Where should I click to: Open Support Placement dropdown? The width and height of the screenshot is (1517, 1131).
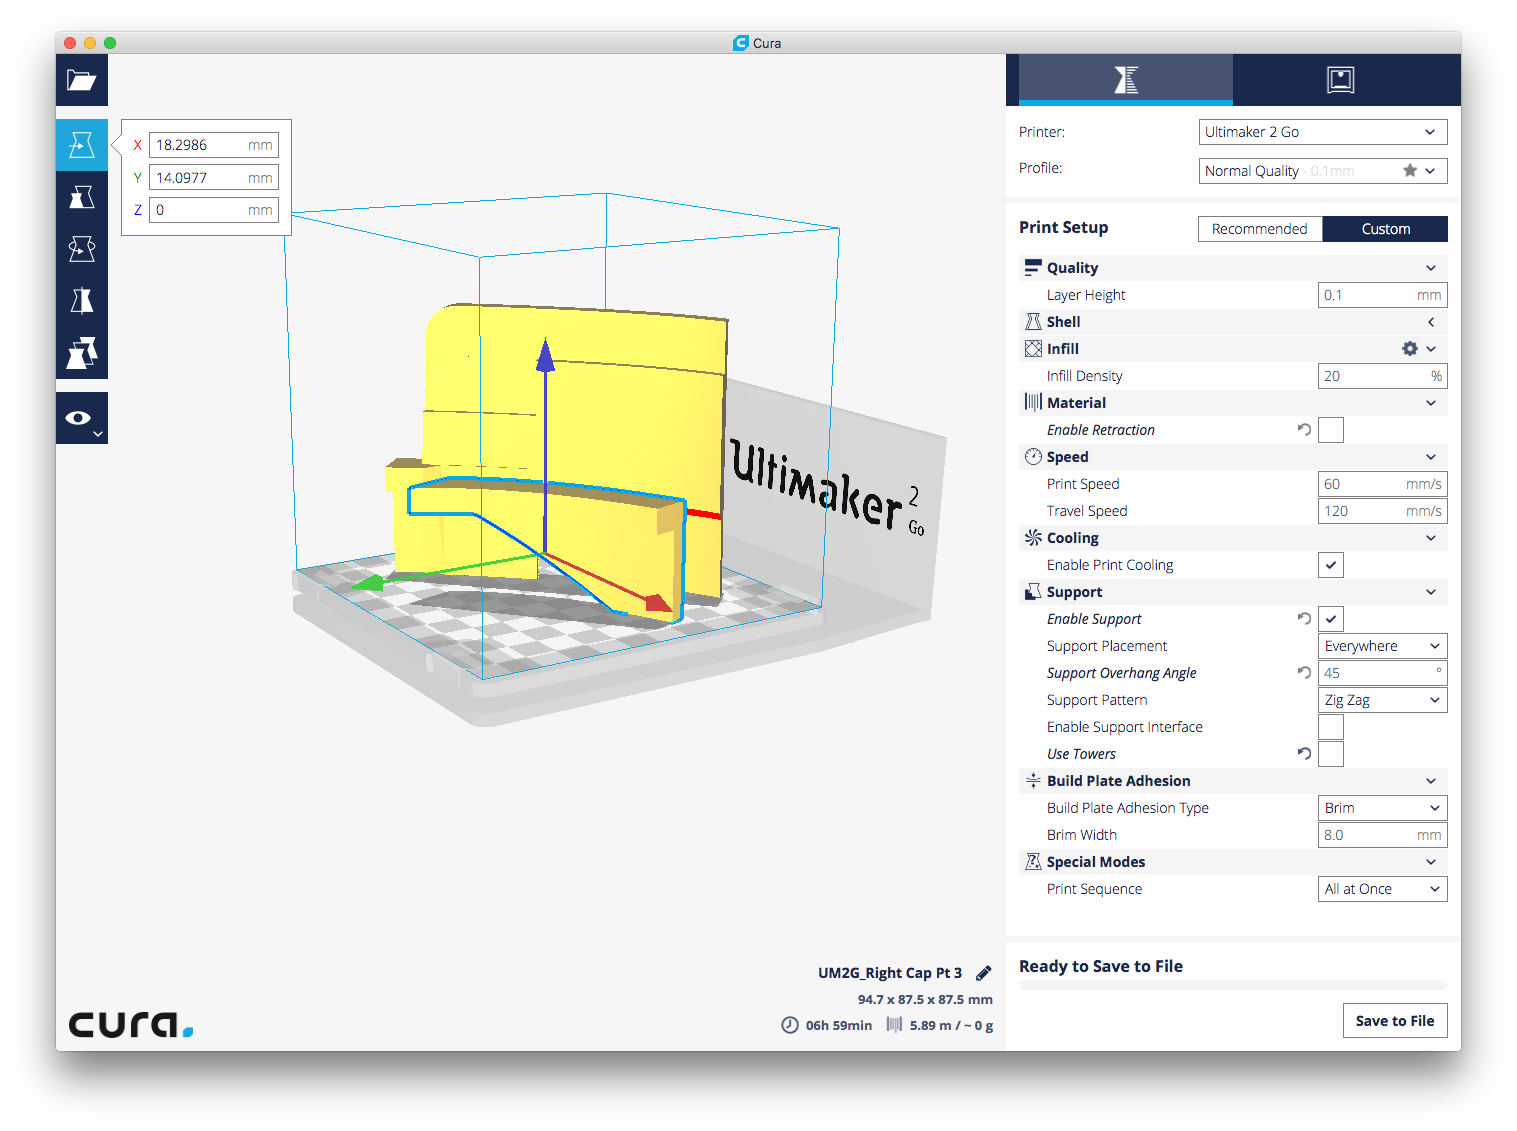(x=1382, y=646)
